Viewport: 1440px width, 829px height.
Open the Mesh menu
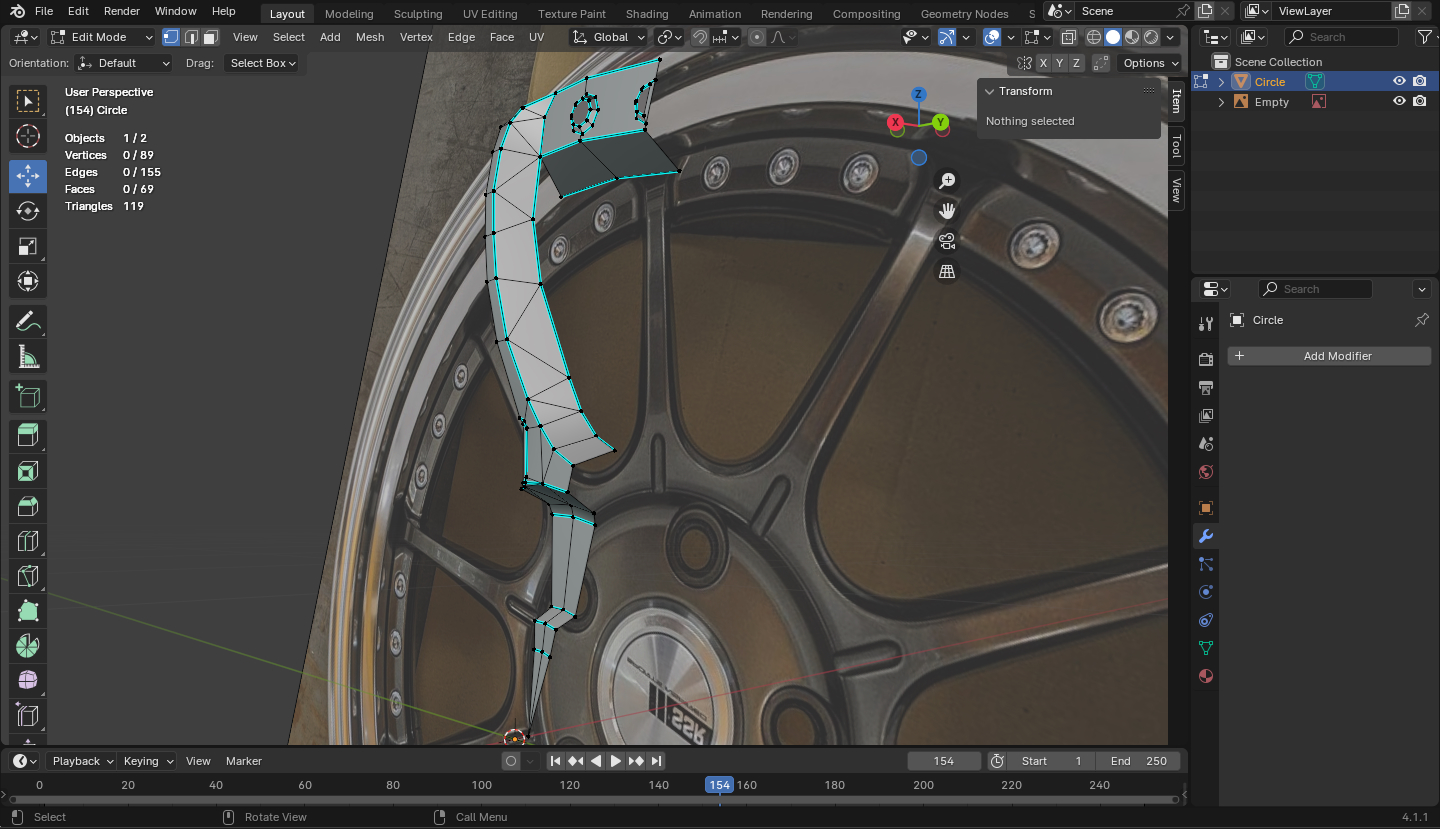[x=370, y=37]
